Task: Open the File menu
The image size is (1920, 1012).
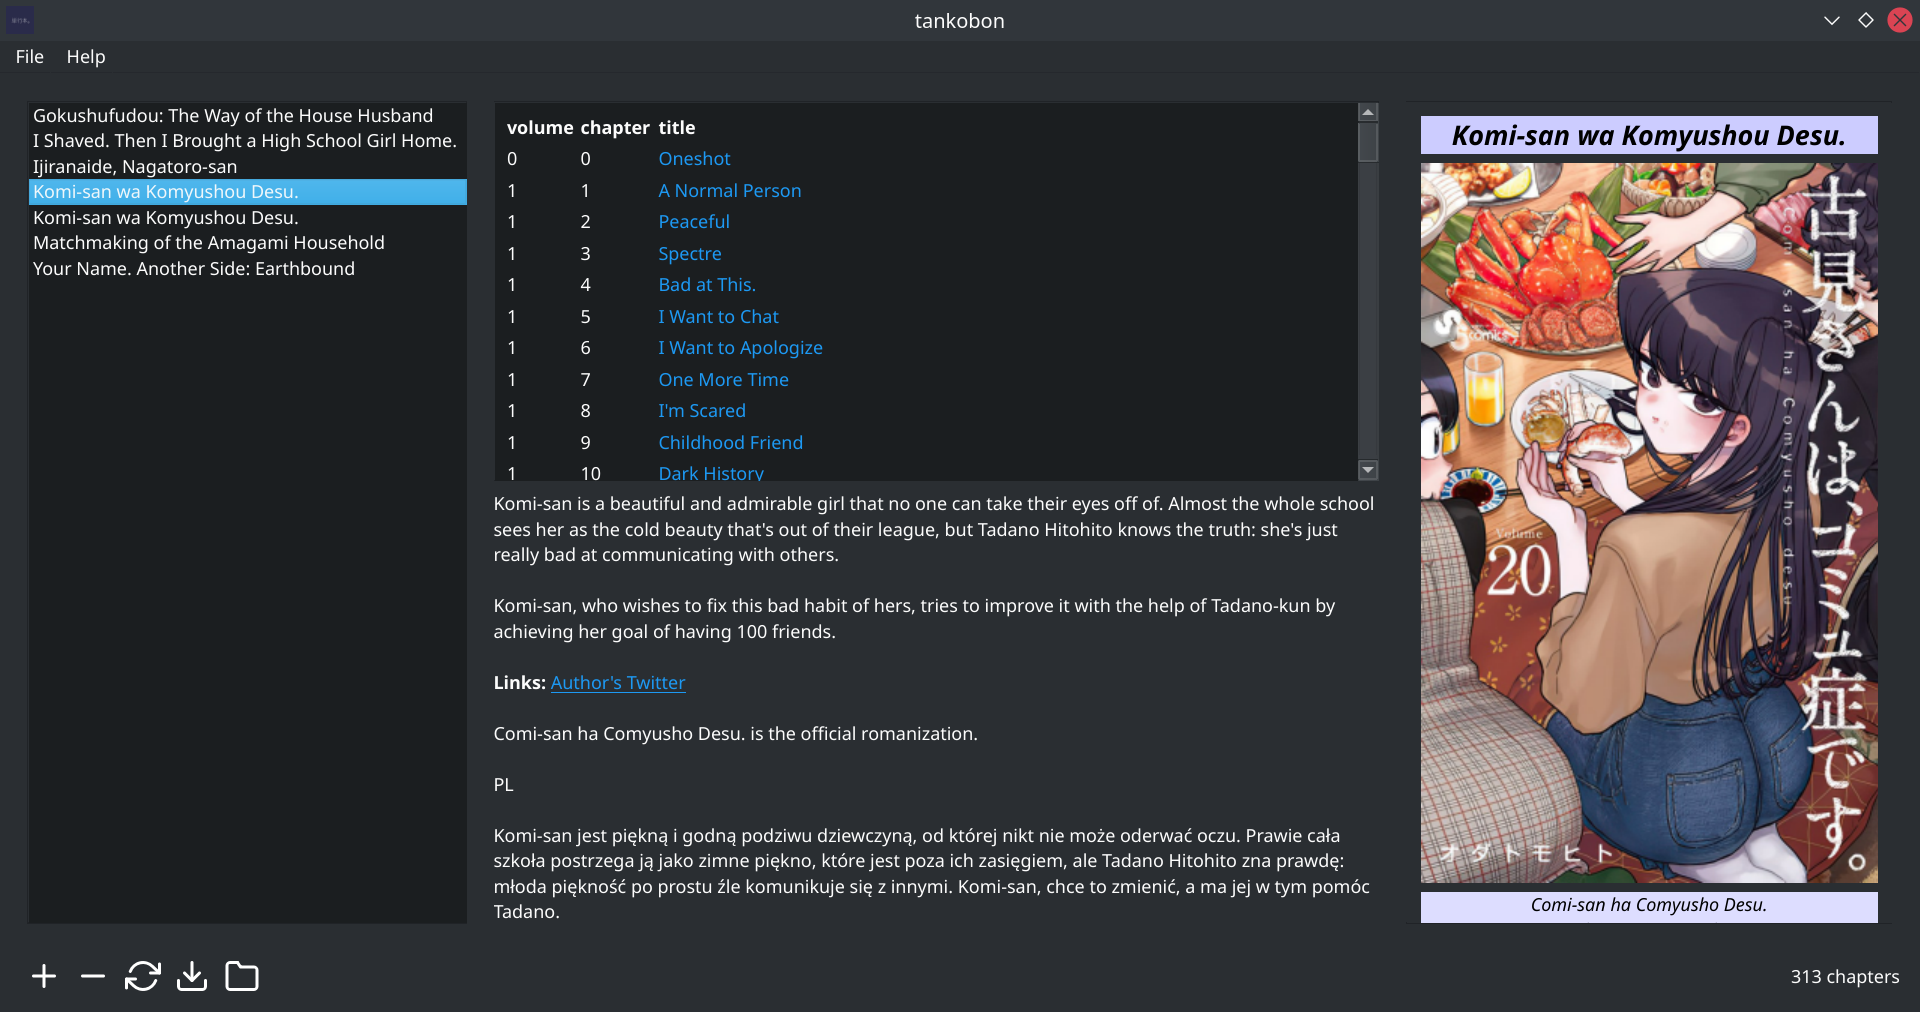Action: (x=29, y=57)
